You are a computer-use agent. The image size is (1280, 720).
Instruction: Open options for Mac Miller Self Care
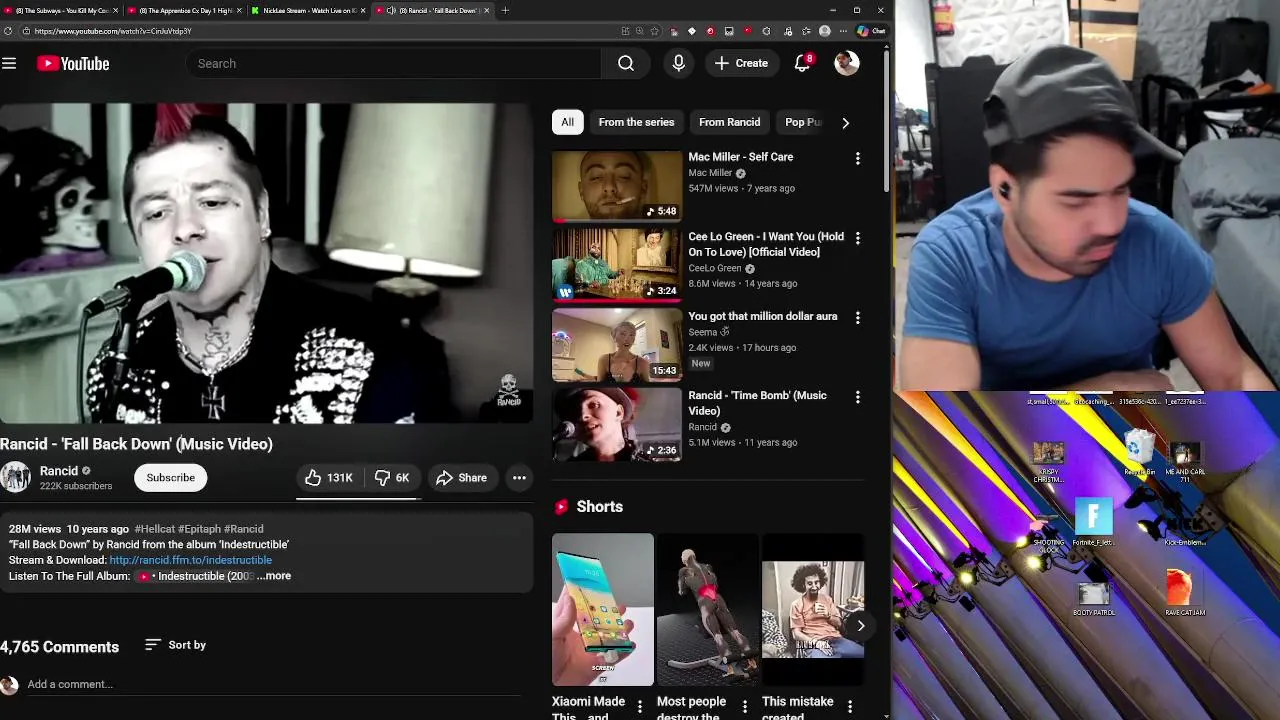click(857, 158)
